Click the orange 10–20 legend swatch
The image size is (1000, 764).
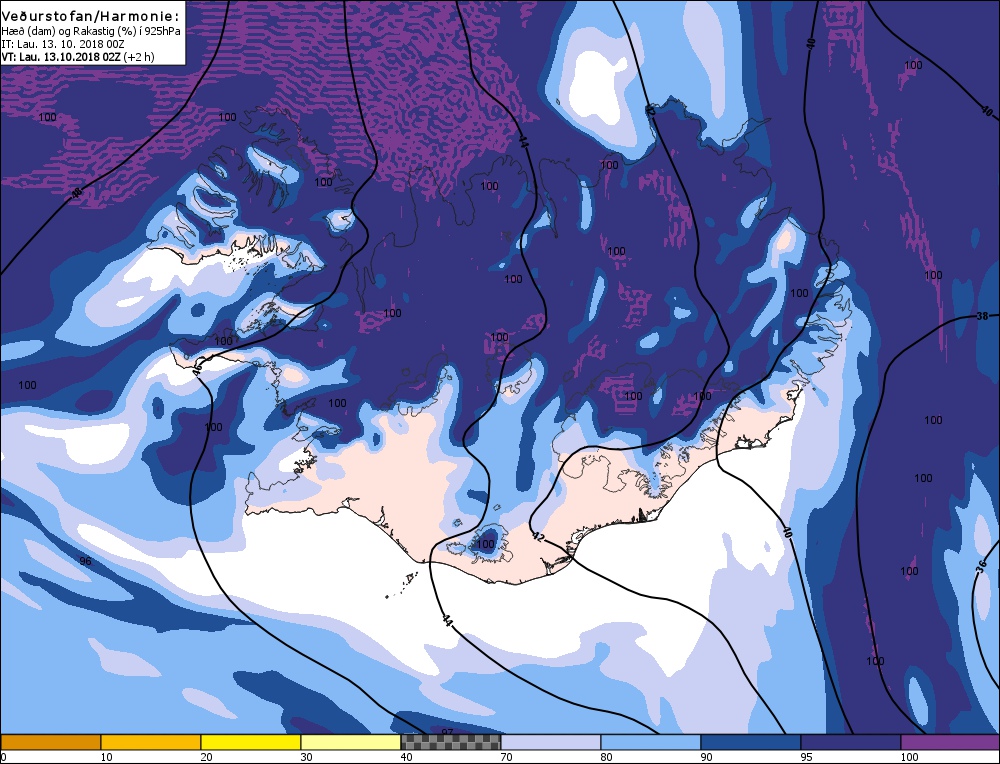(x=151, y=742)
